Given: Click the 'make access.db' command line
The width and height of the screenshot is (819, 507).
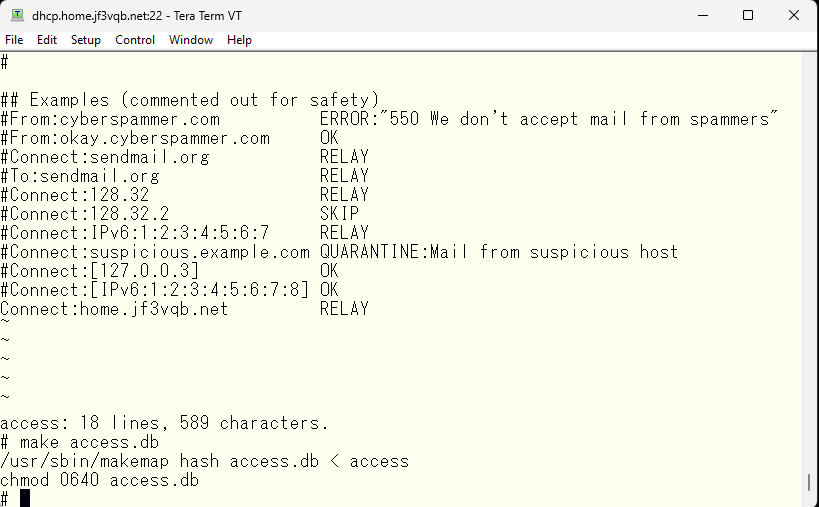Looking at the screenshot, I should (79, 442).
